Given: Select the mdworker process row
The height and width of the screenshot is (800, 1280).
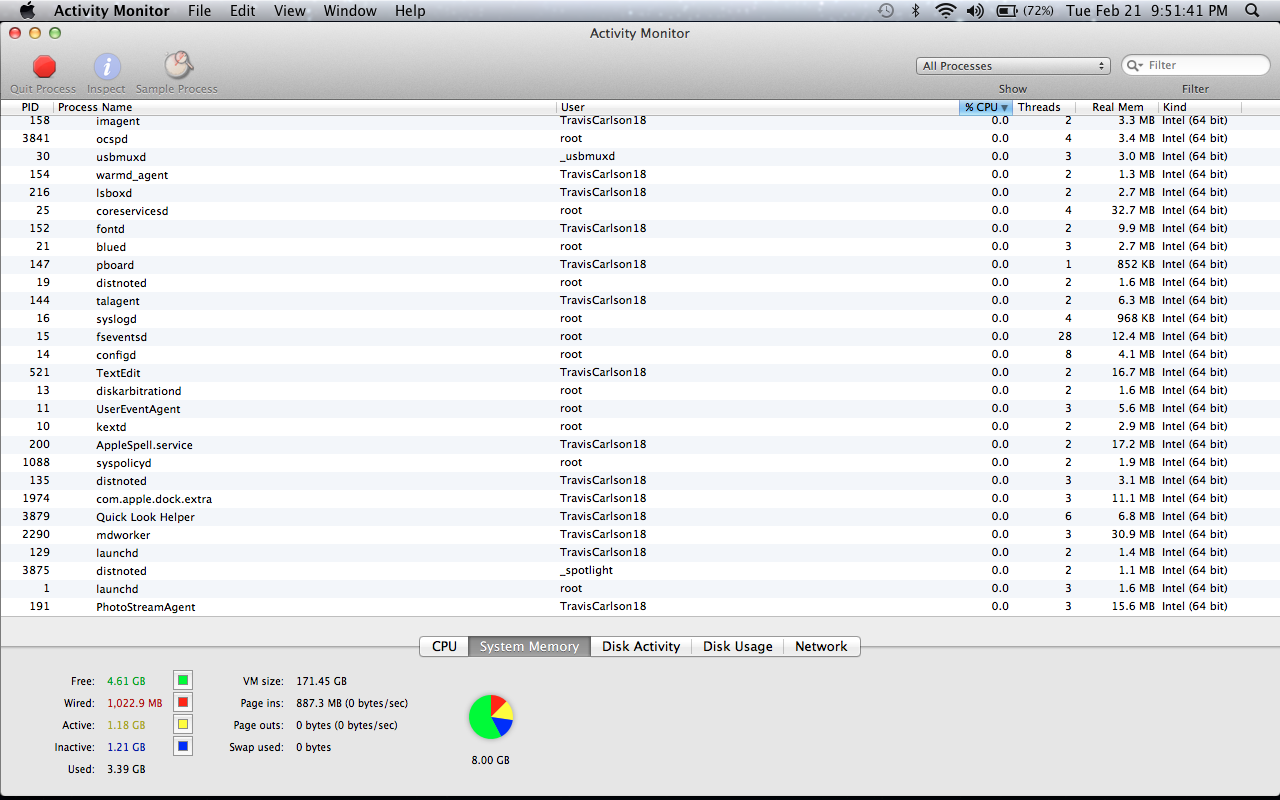Looking at the screenshot, I should coord(640,534).
